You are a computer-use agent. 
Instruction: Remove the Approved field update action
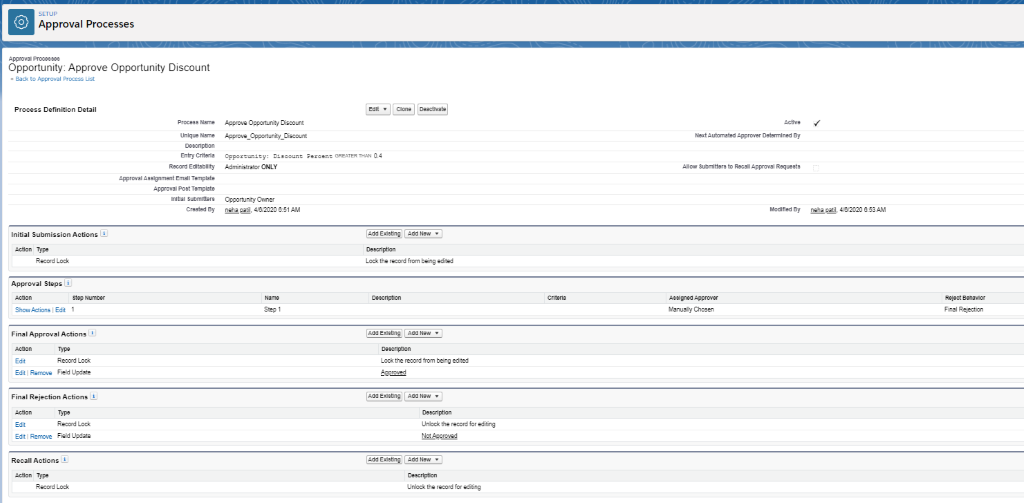[x=41, y=373]
